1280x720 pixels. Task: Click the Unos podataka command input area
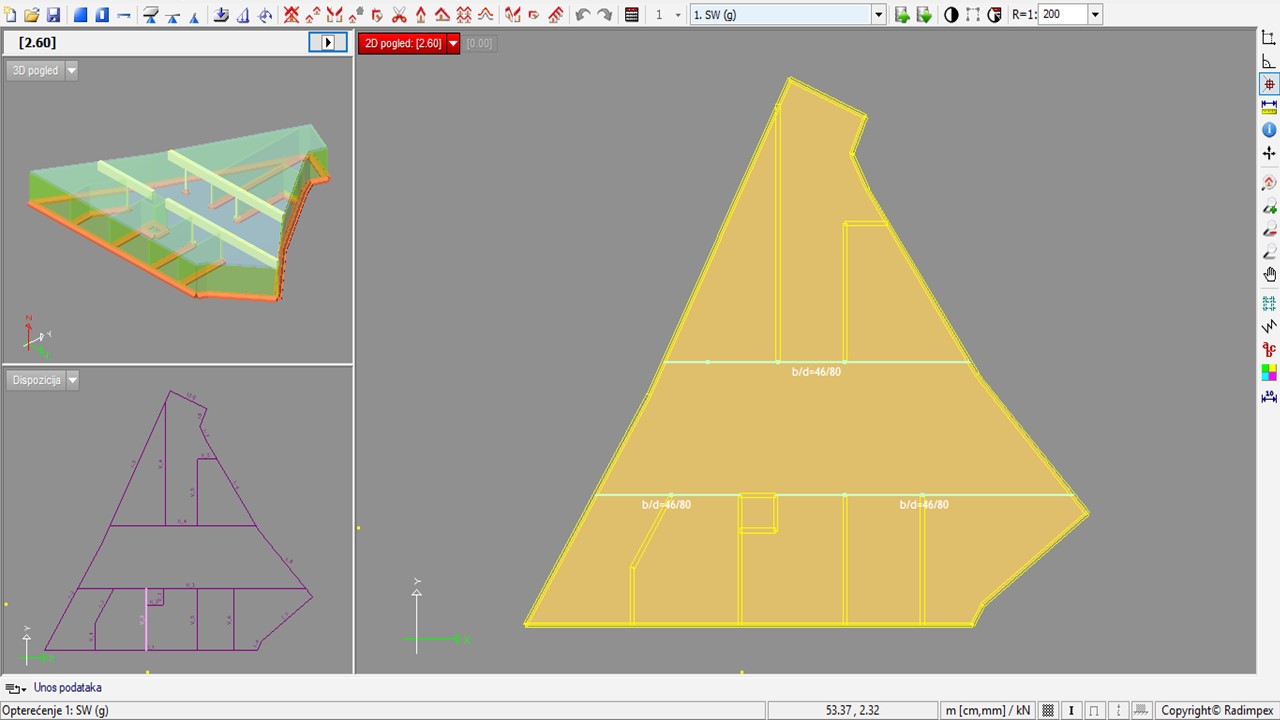click(x=68, y=688)
